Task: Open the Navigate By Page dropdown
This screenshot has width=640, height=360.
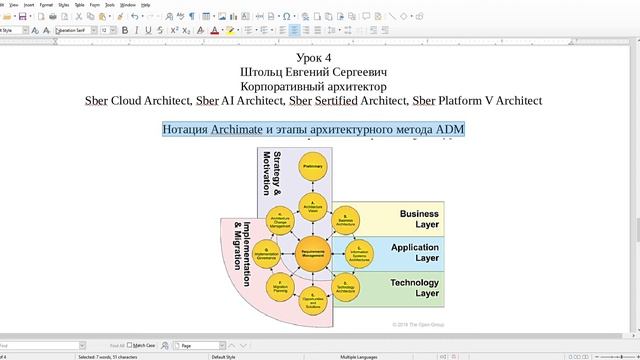Action: click(x=222, y=346)
